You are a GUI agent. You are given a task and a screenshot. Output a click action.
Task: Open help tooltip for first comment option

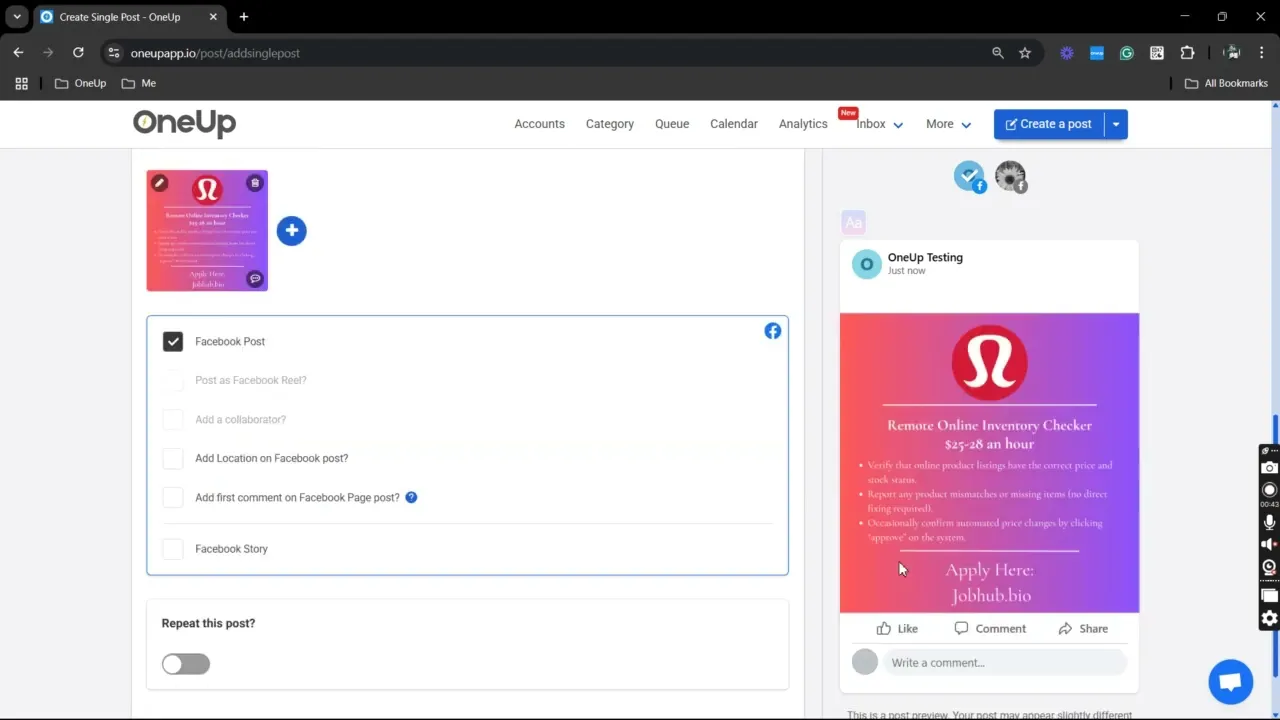[x=411, y=497]
